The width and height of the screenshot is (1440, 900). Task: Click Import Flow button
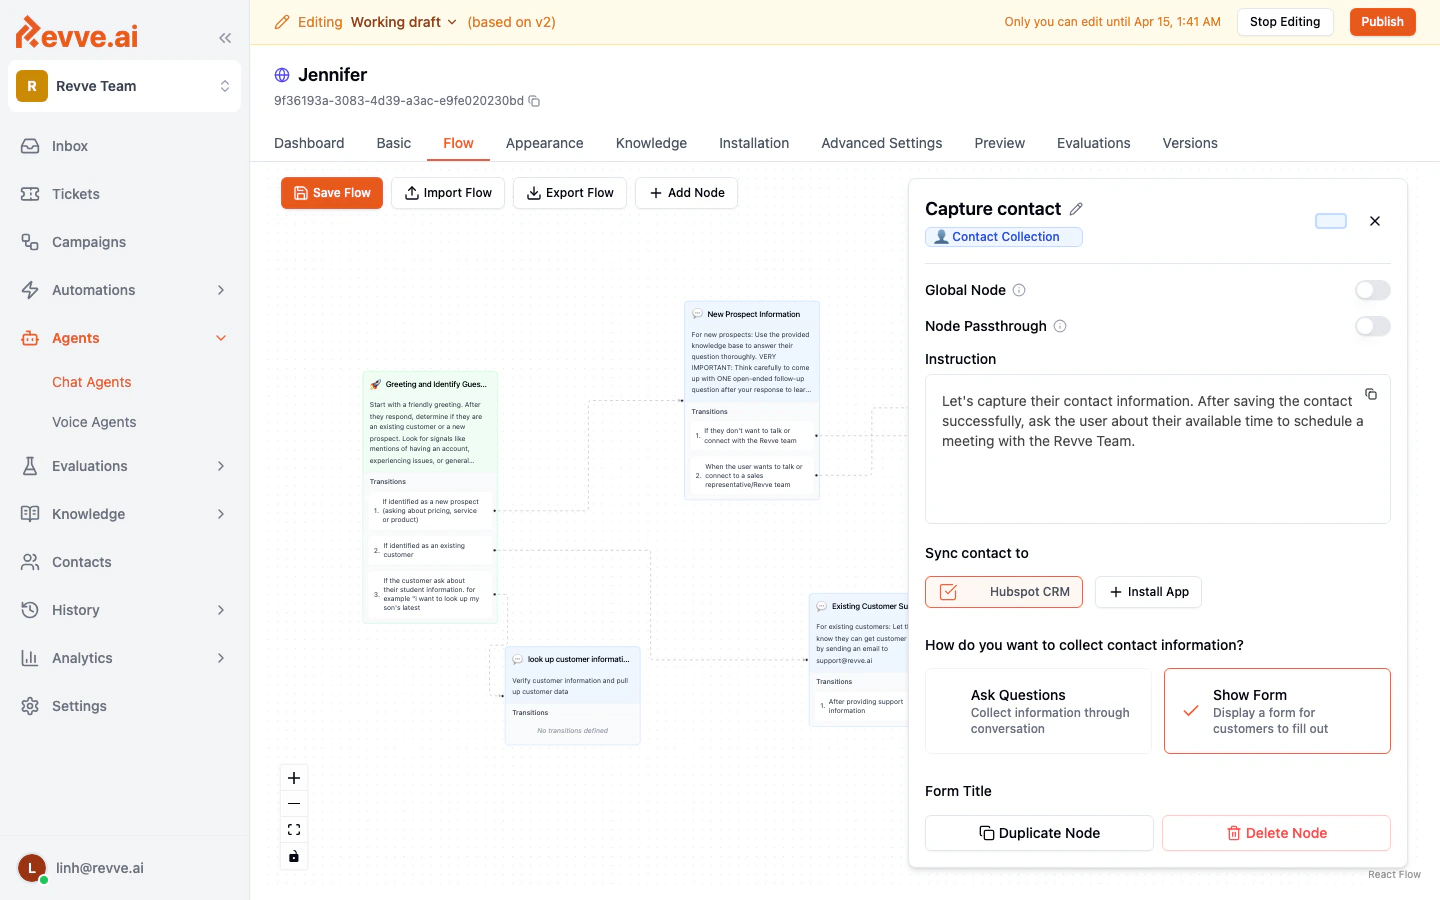pyautogui.click(x=448, y=193)
